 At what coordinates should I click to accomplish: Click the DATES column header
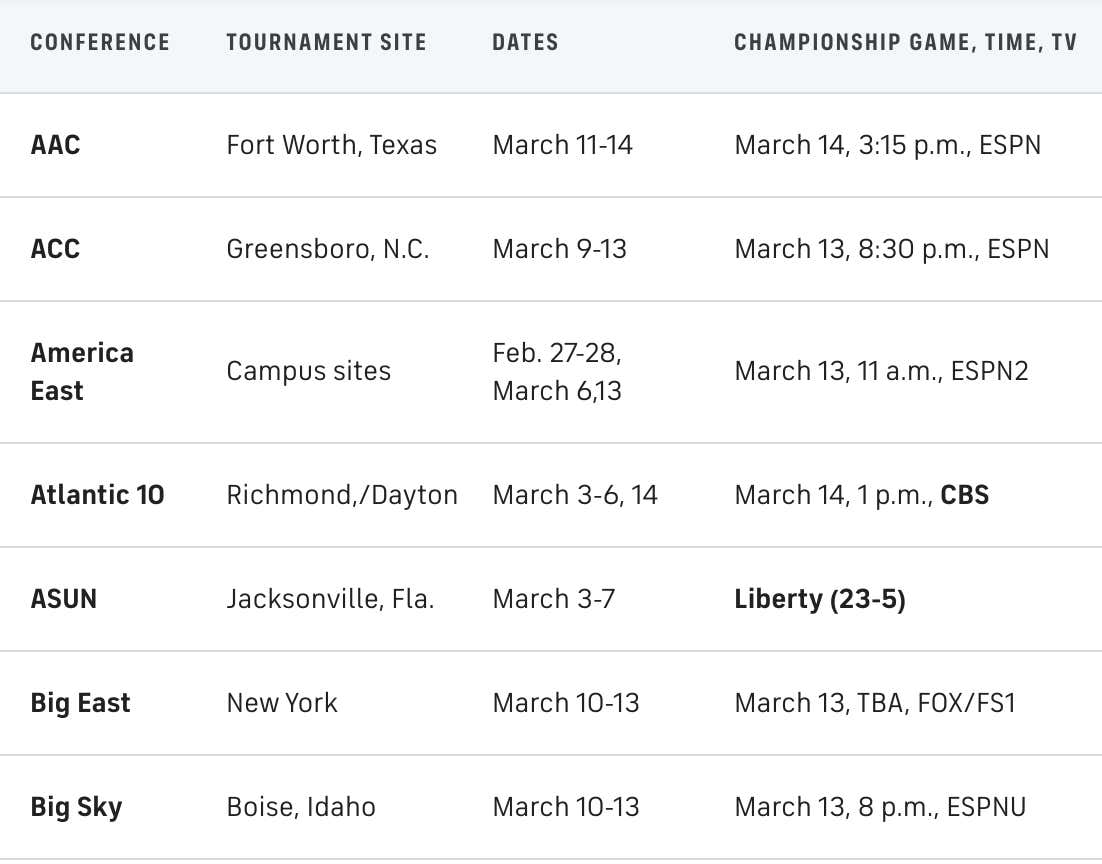coord(525,42)
